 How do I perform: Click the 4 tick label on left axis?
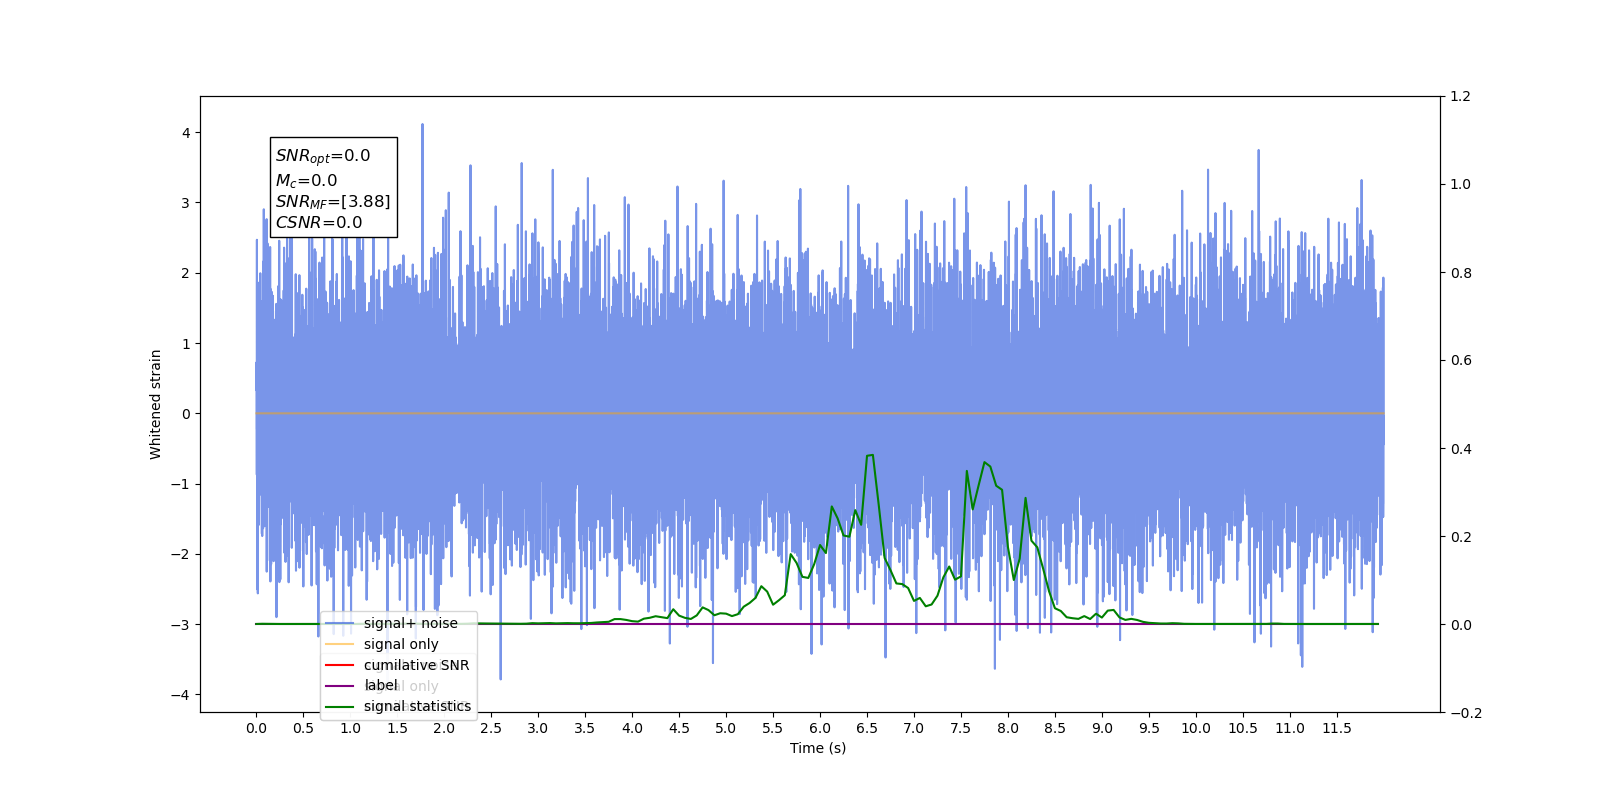(x=186, y=133)
